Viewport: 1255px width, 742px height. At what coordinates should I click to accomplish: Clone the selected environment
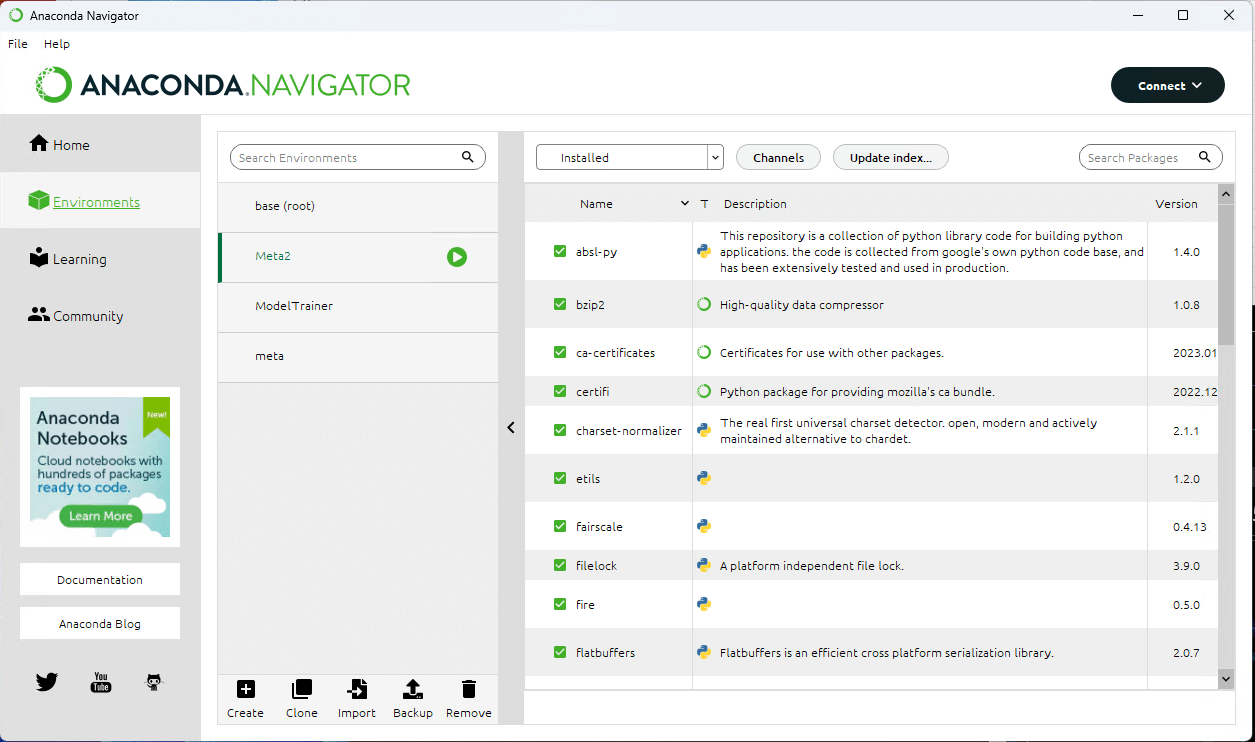pyautogui.click(x=301, y=689)
